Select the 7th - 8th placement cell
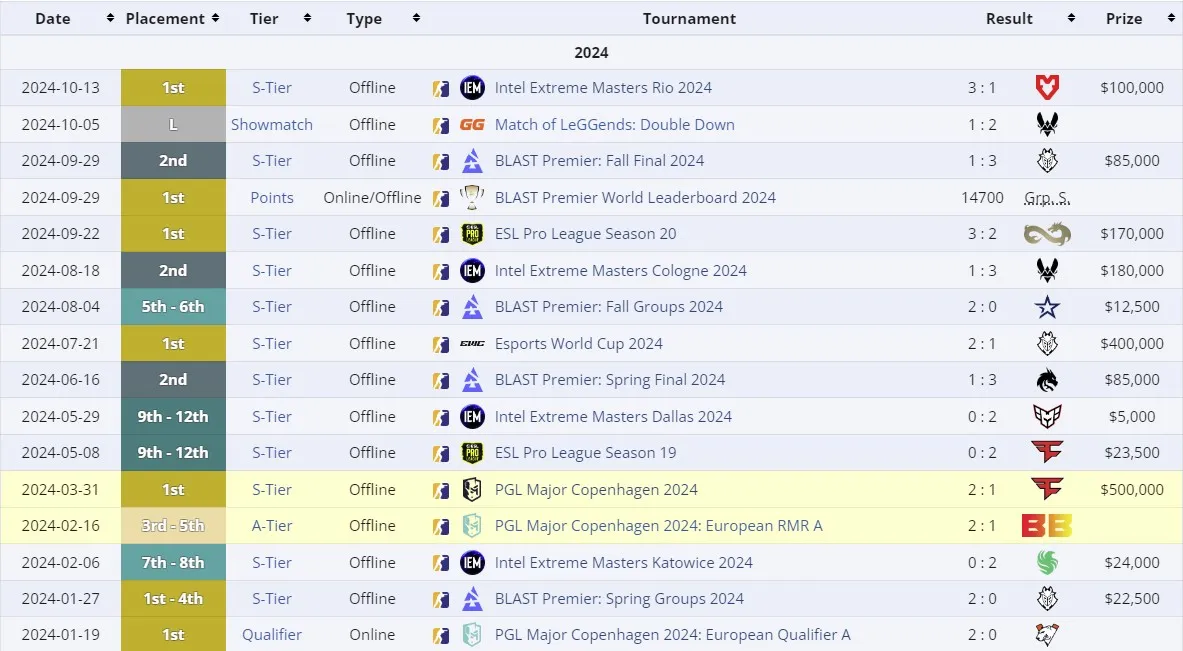Viewport: 1183px width, 651px height. tap(174, 562)
